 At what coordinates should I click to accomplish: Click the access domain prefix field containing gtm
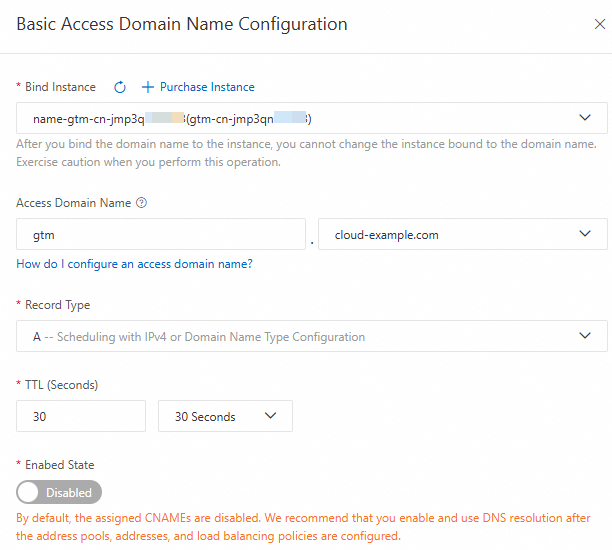click(x=160, y=235)
